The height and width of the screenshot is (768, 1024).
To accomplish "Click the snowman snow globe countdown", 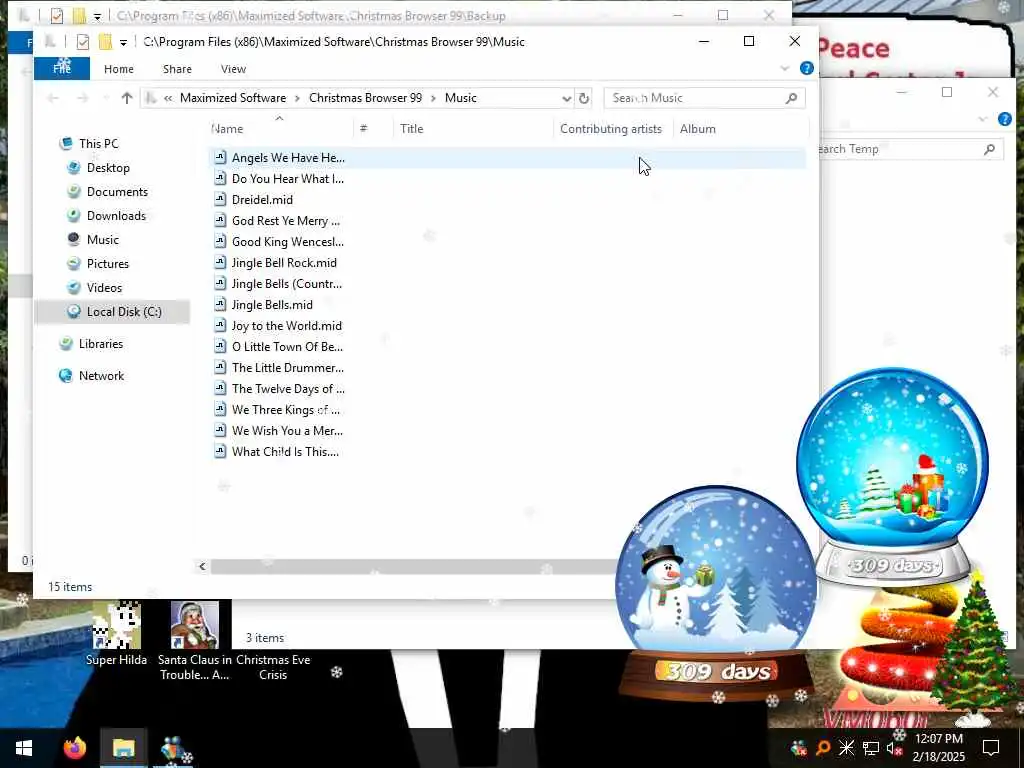I will (716, 591).
